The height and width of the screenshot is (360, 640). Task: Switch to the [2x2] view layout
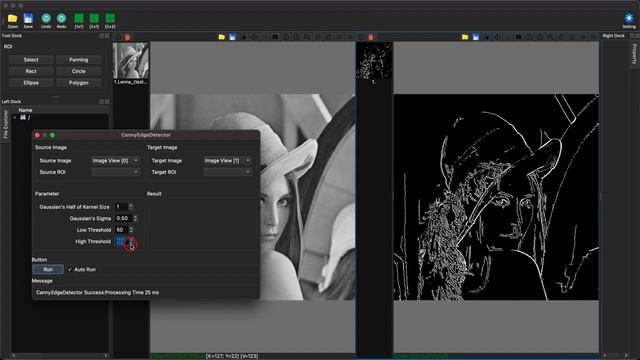tap(110, 18)
